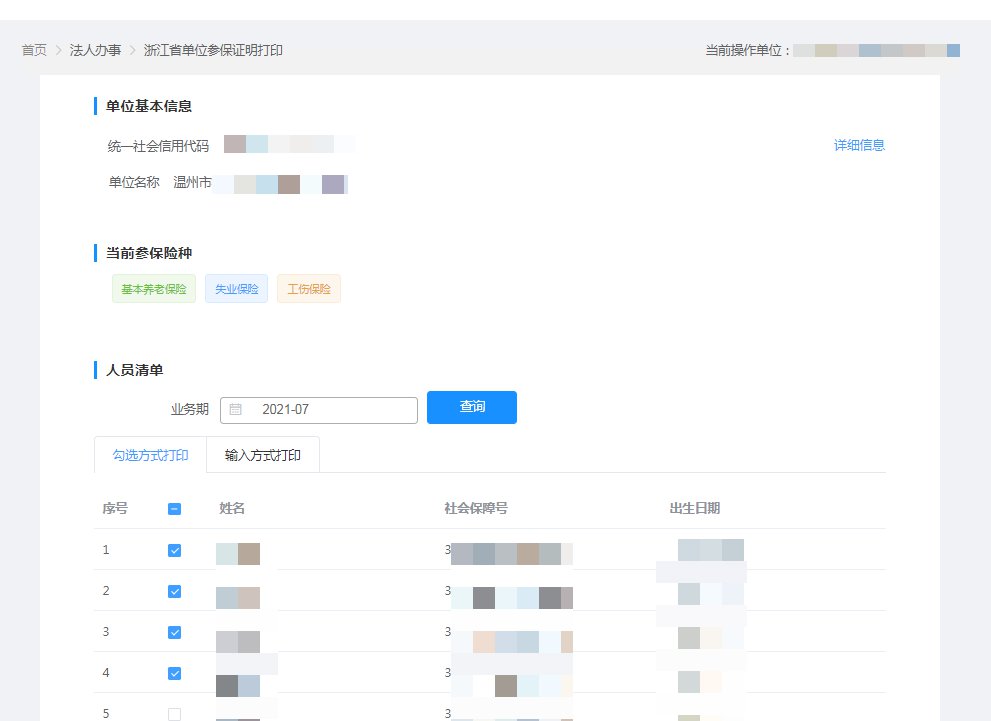Click the 工伤保险 tag

tap(308, 289)
